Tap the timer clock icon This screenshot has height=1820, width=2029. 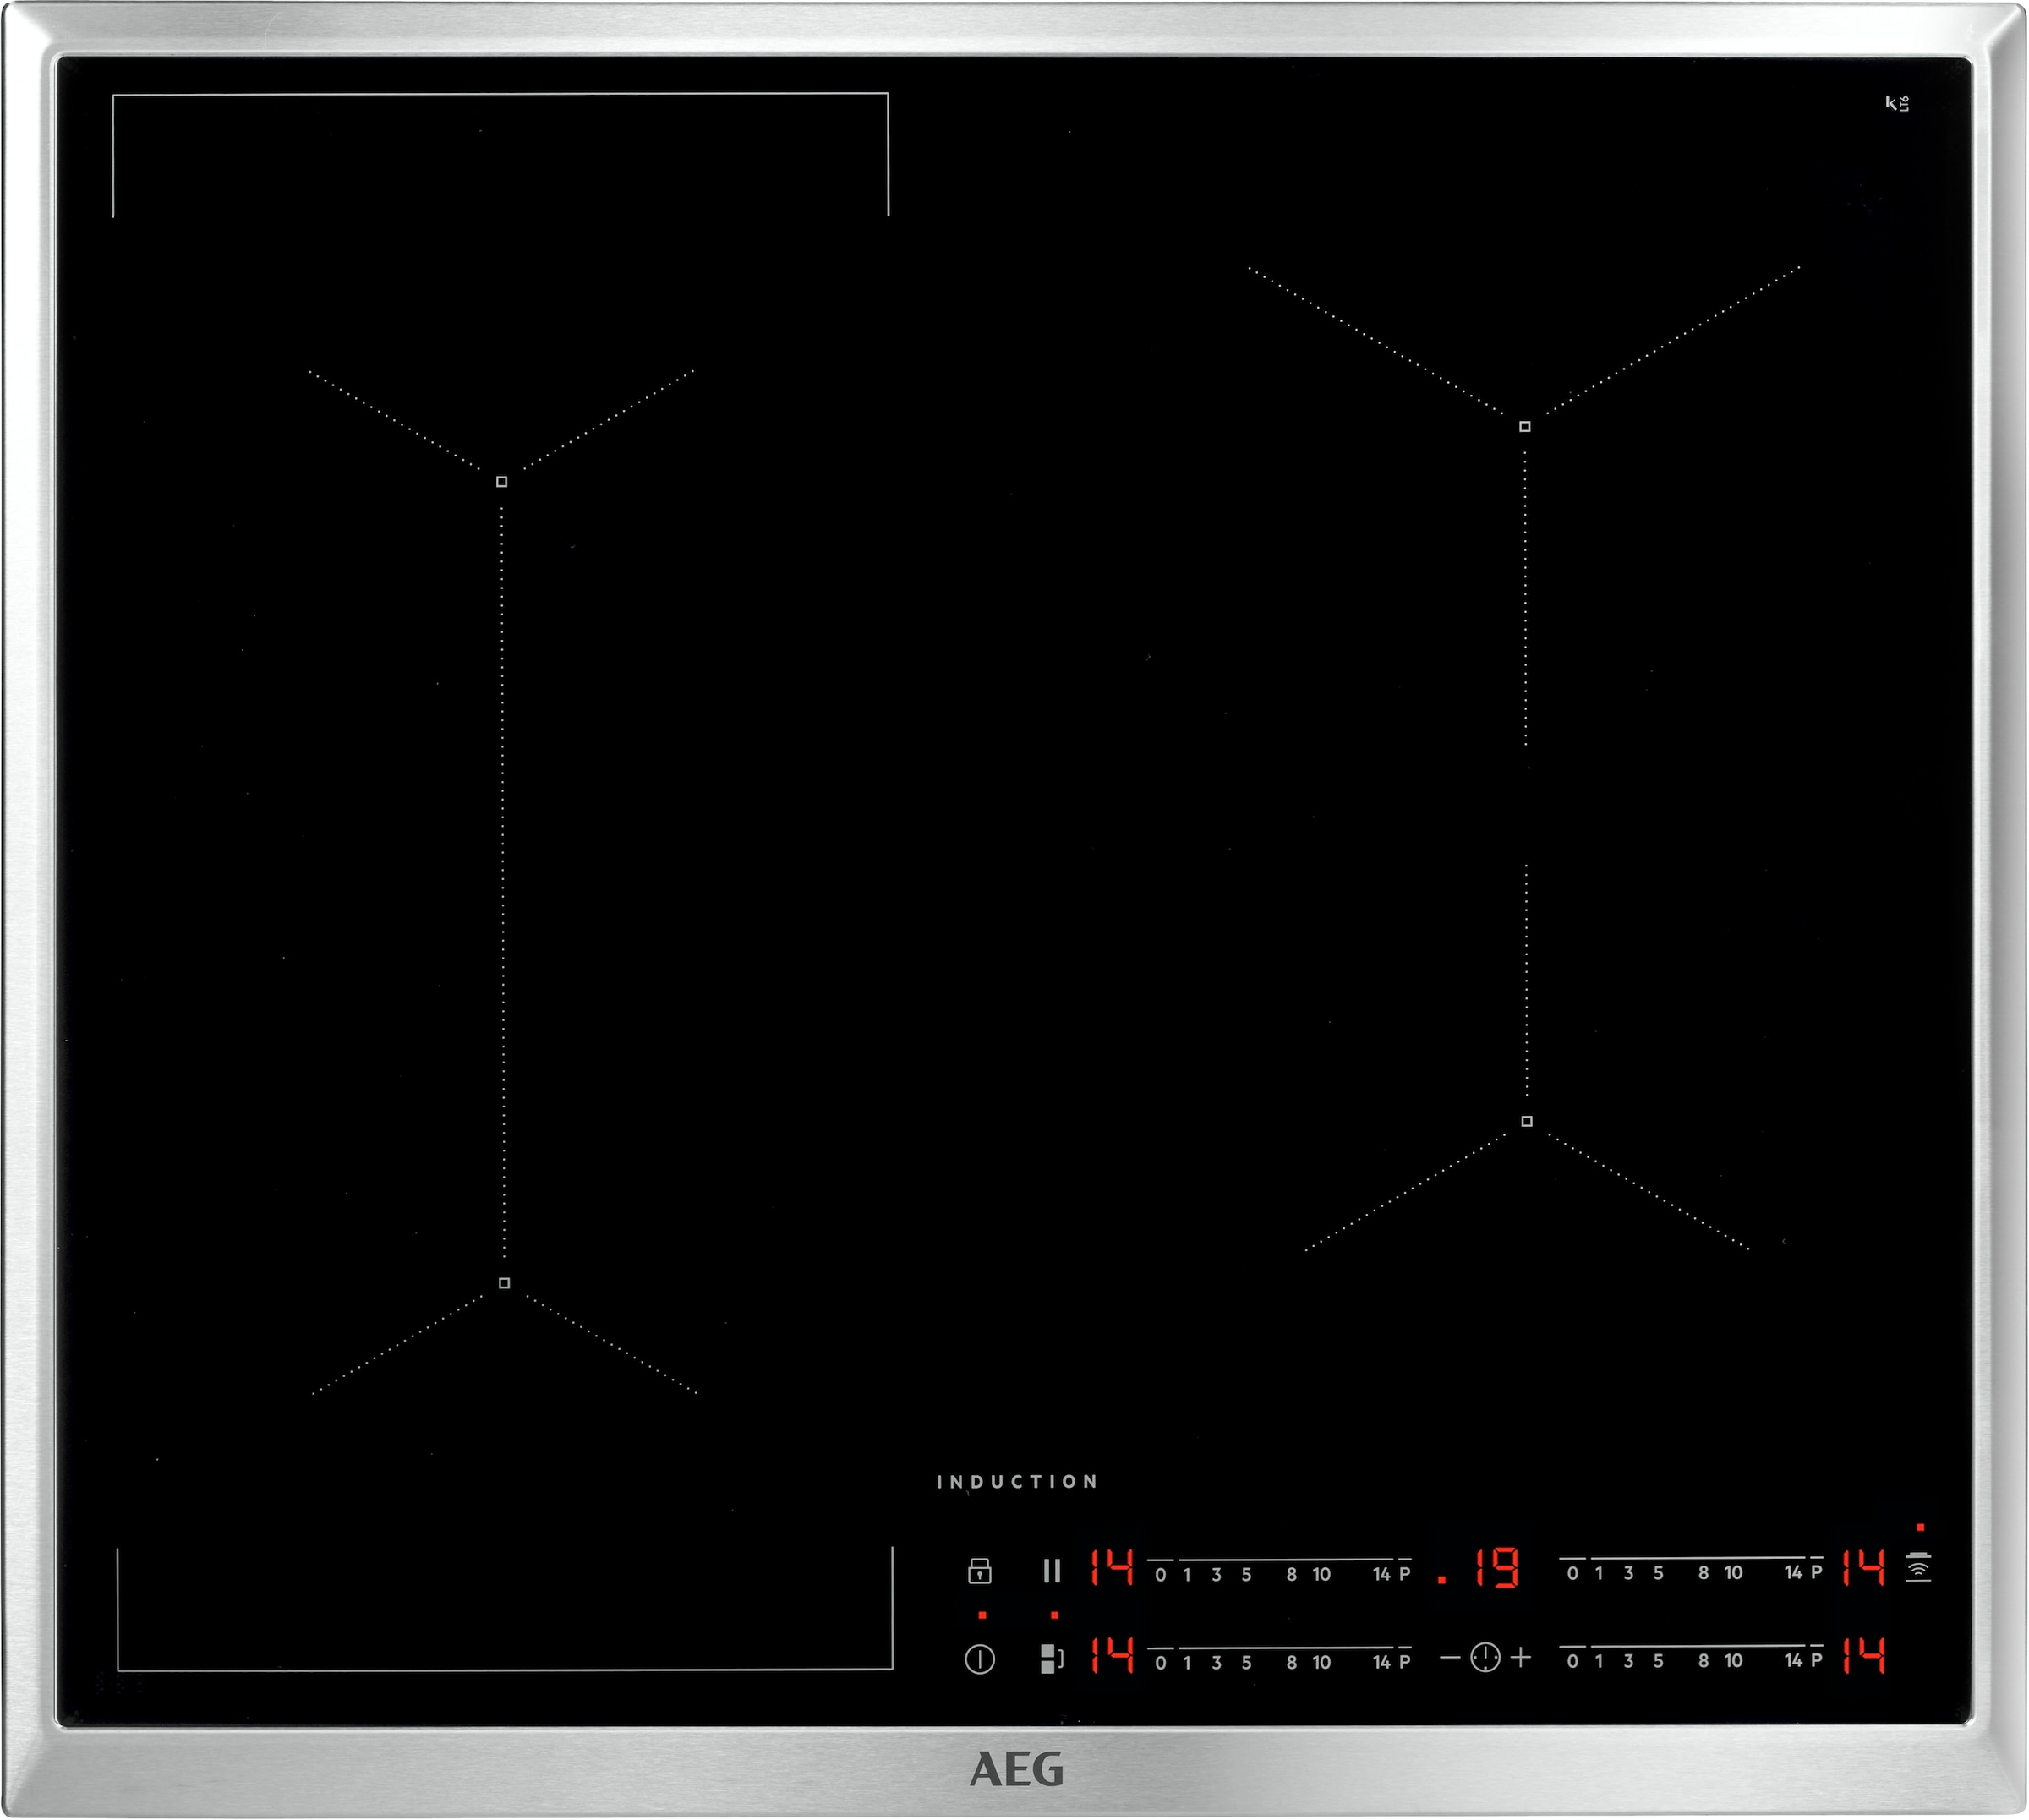[1485, 1658]
